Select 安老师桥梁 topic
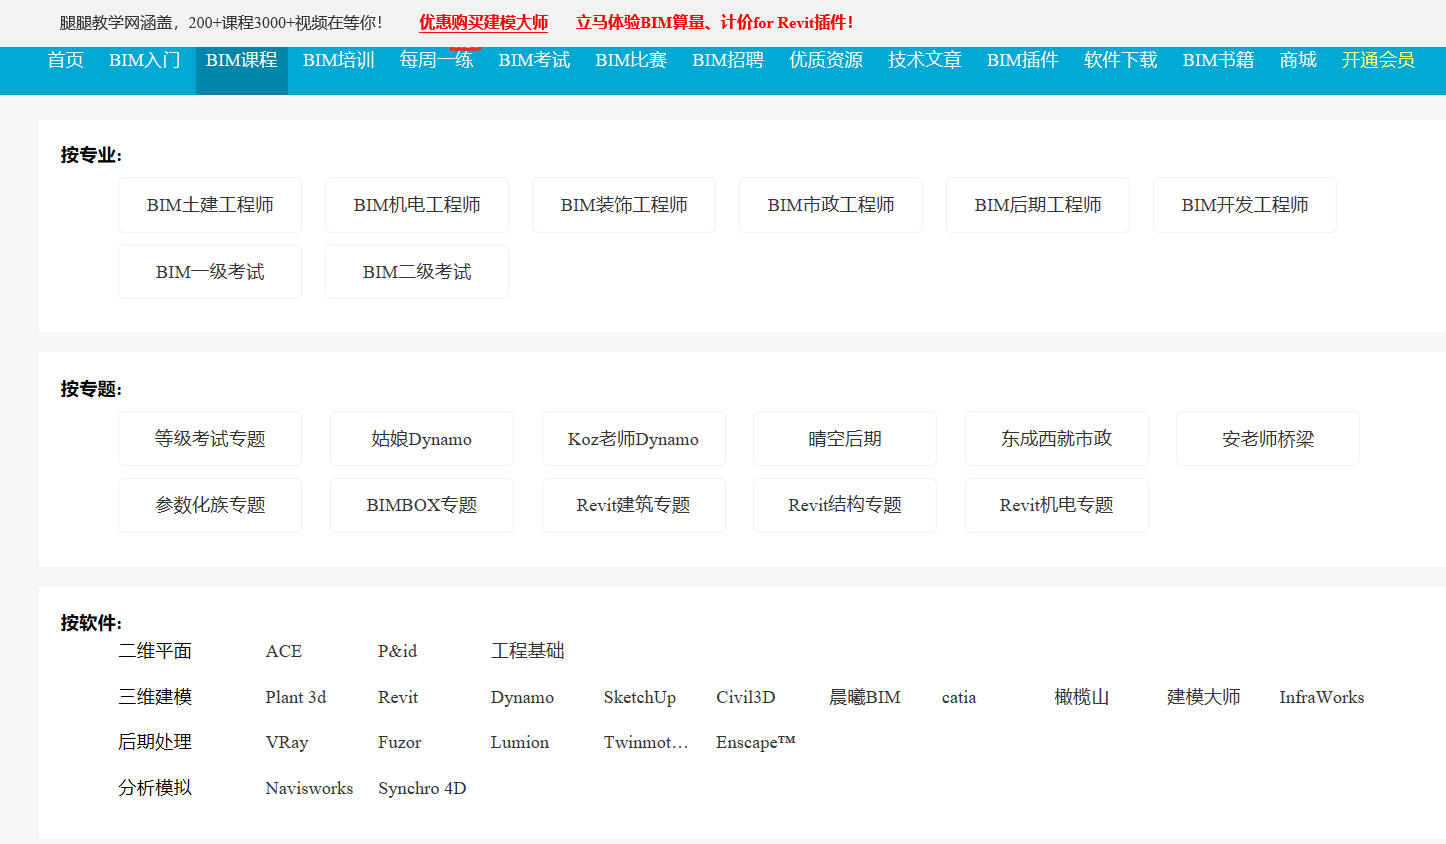Image resolution: width=1446 pixels, height=844 pixels. click(1268, 439)
